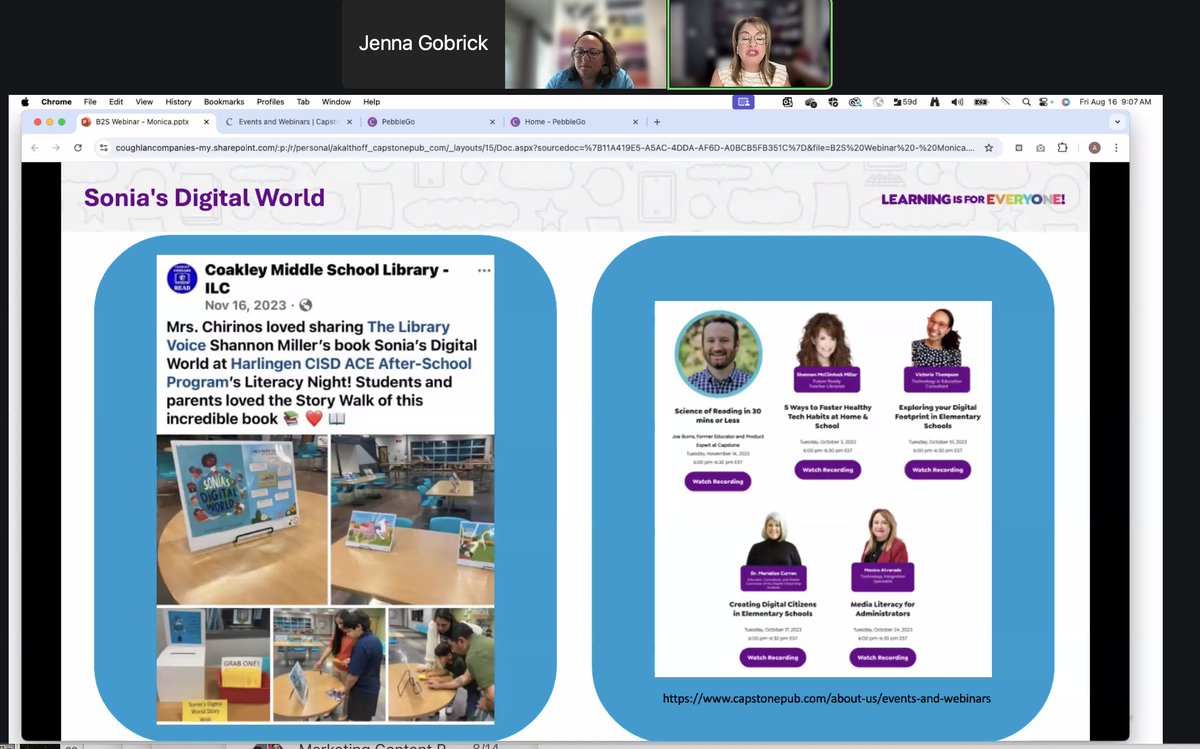Open a new Chrome tab
The height and width of the screenshot is (749, 1200).
pyautogui.click(x=657, y=122)
